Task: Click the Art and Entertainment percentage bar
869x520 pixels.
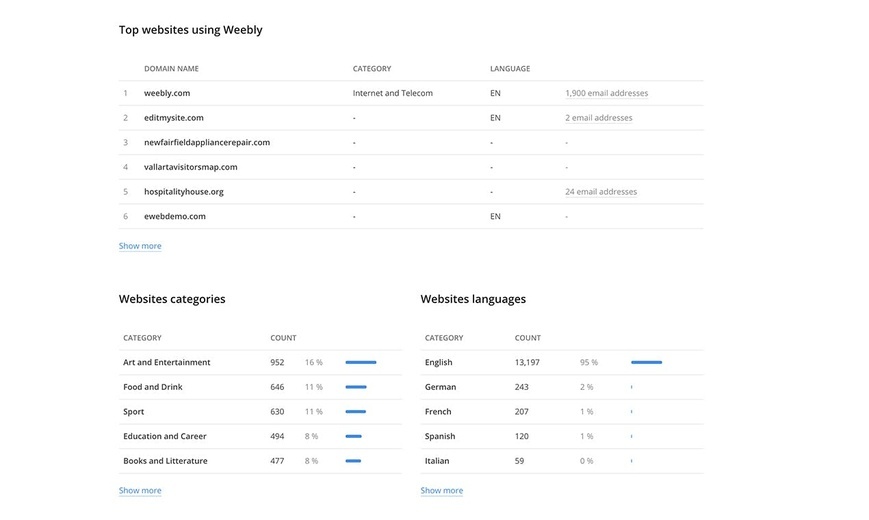Action: click(x=361, y=363)
